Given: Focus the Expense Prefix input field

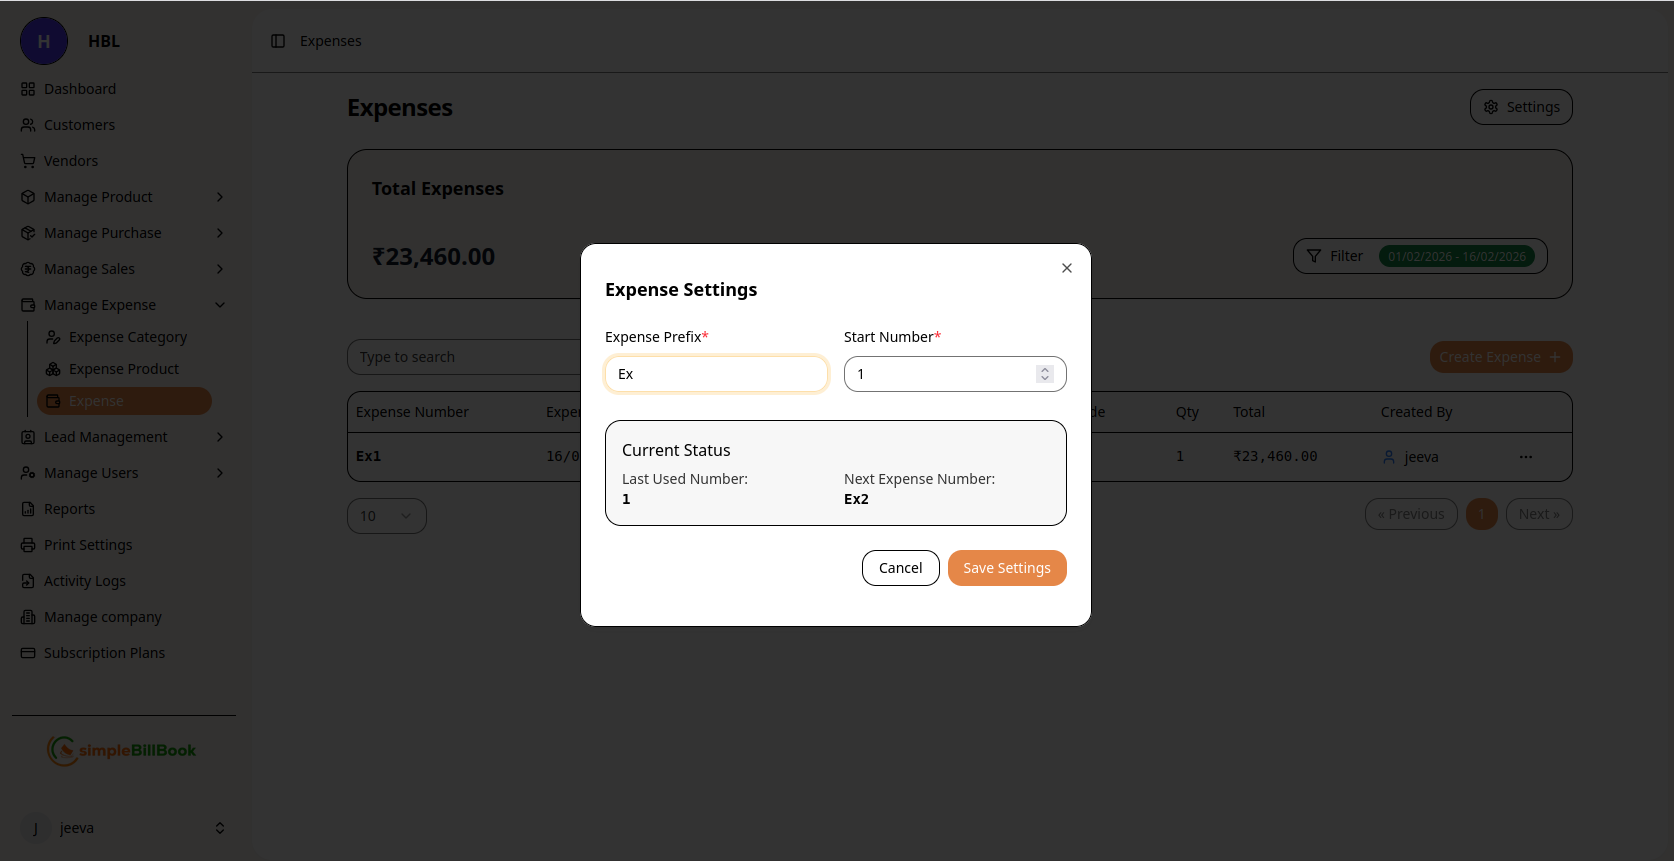Looking at the screenshot, I should pyautogui.click(x=716, y=374).
